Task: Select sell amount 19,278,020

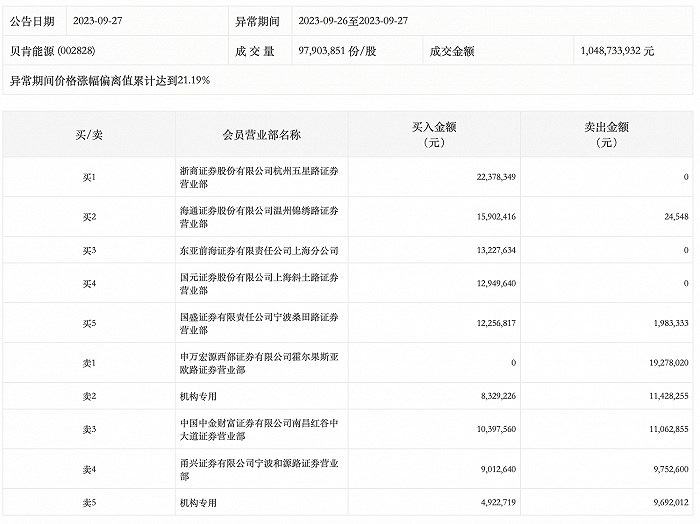Action: click(669, 363)
